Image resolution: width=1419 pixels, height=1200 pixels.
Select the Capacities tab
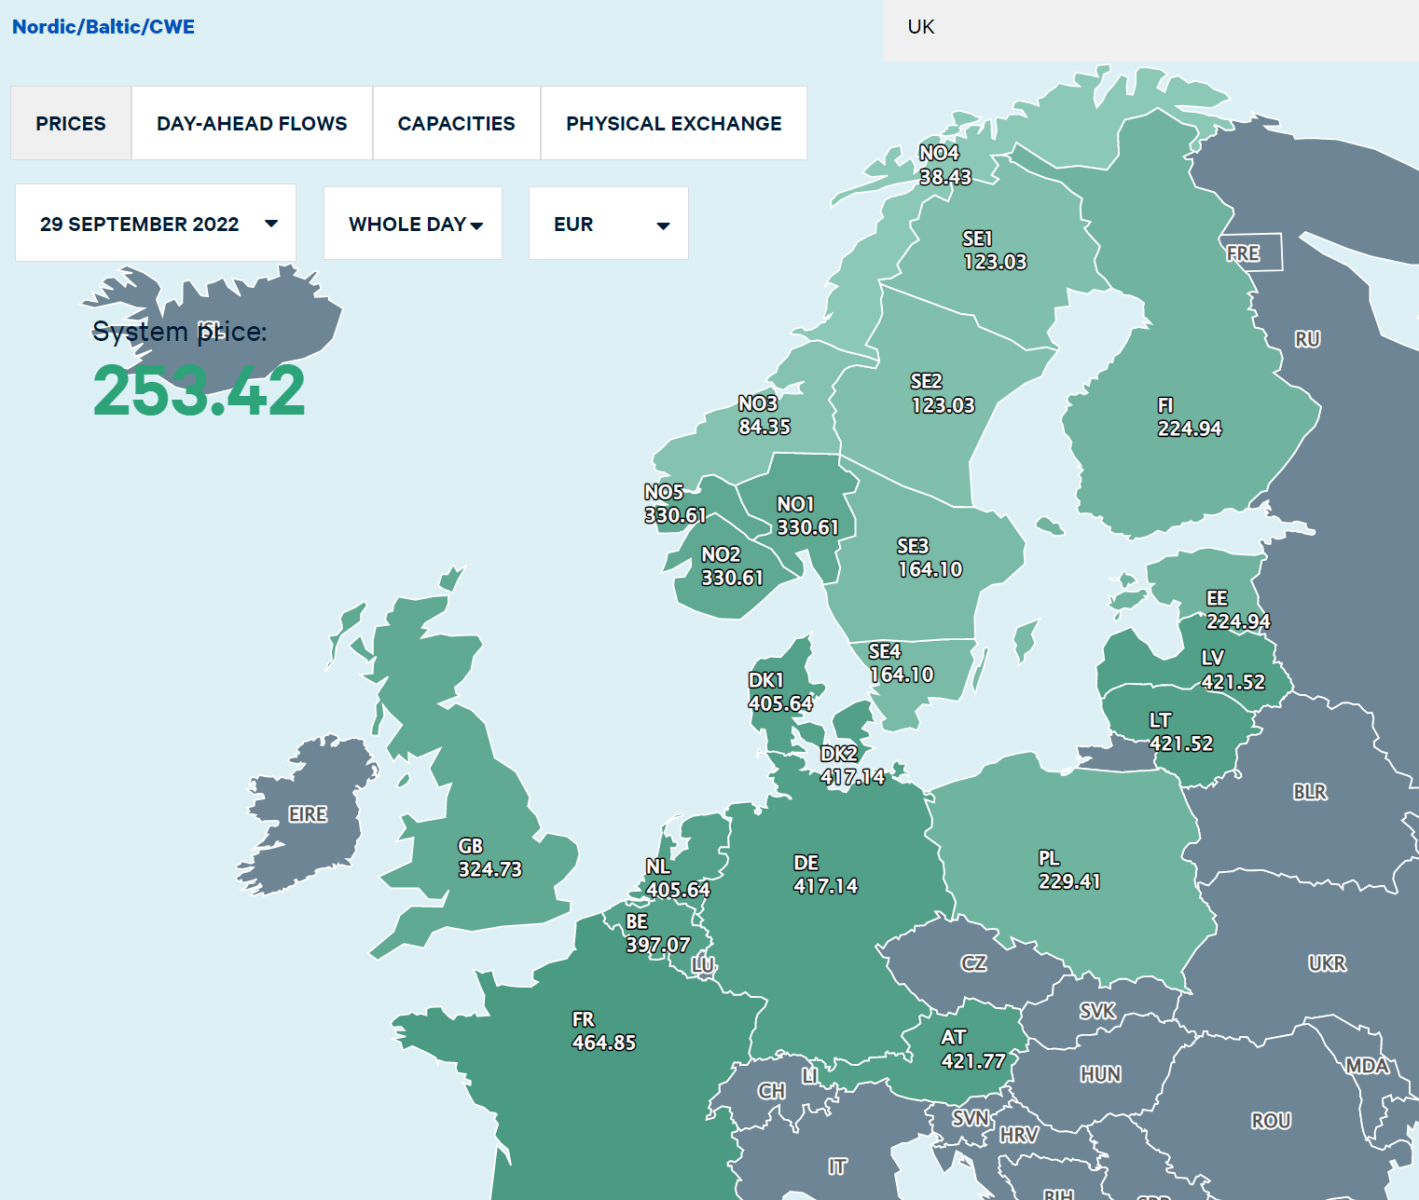[x=456, y=123]
